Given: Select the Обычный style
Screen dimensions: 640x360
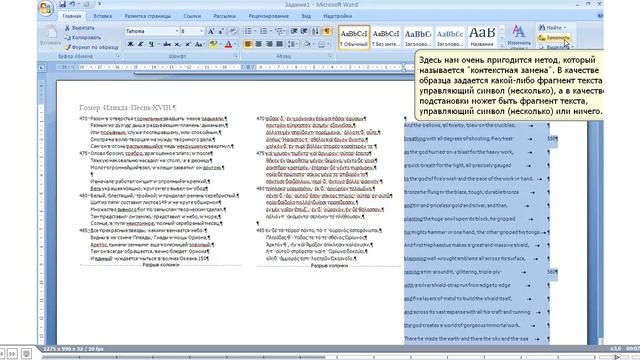Looking at the screenshot, I should pyautogui.click(x=354, y=37).
